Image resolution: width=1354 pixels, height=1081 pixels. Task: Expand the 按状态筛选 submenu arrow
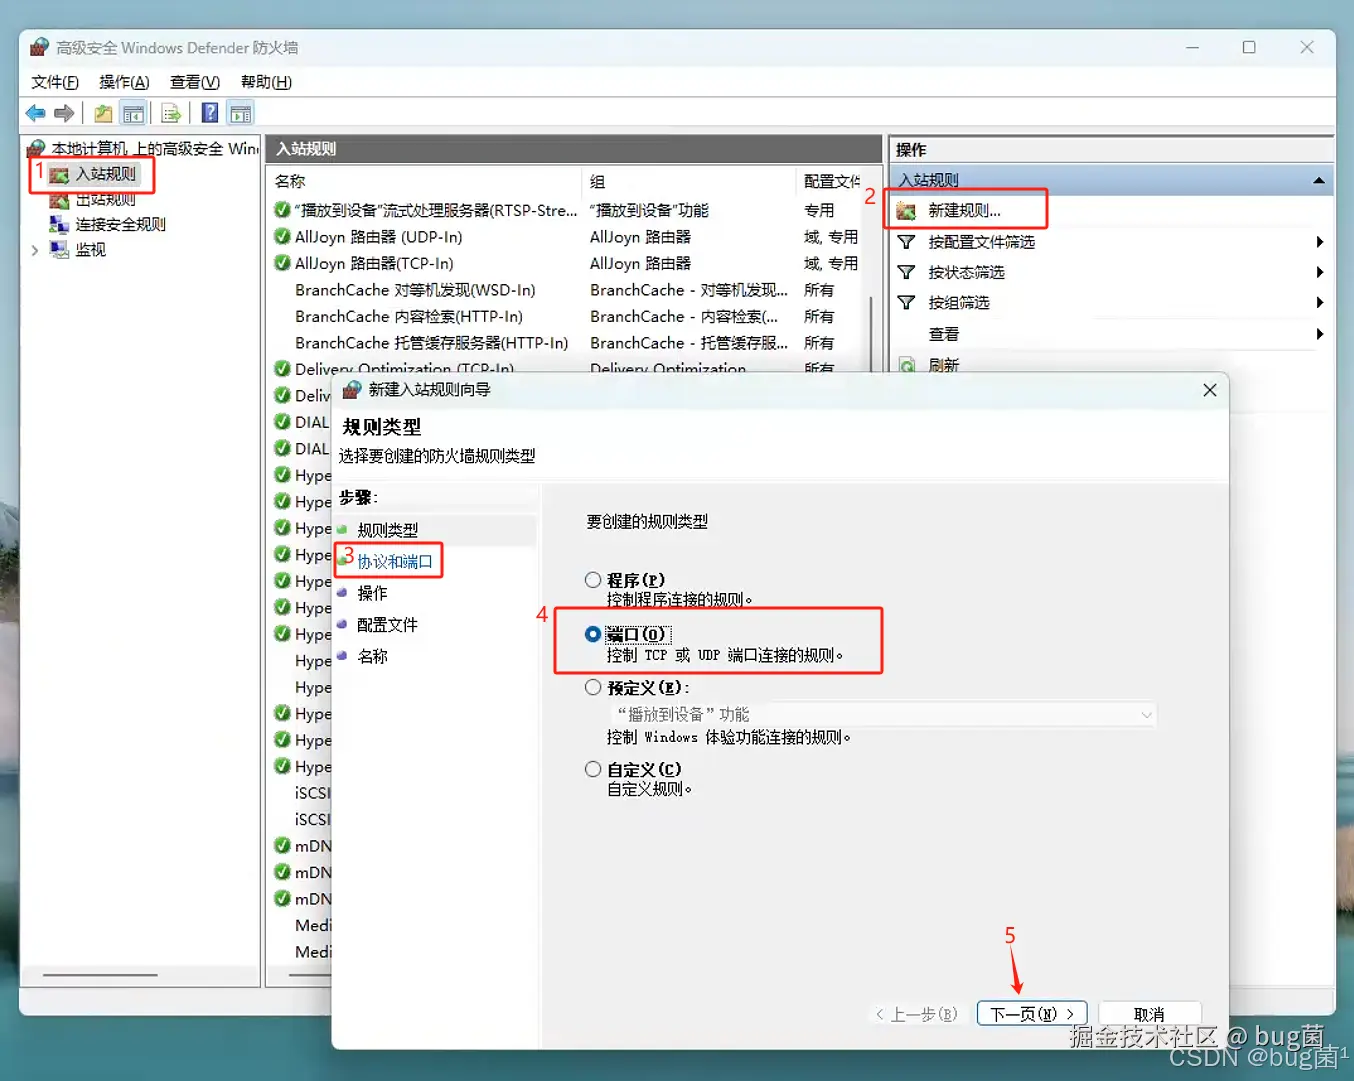click(x=1320, y=272)
